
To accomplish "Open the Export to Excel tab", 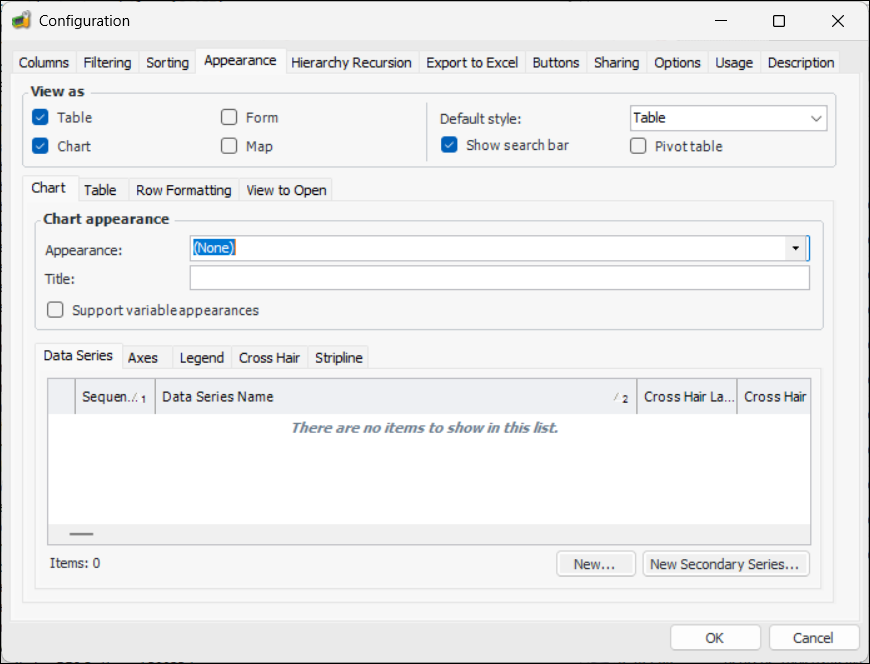I will [x=472, y=62].
